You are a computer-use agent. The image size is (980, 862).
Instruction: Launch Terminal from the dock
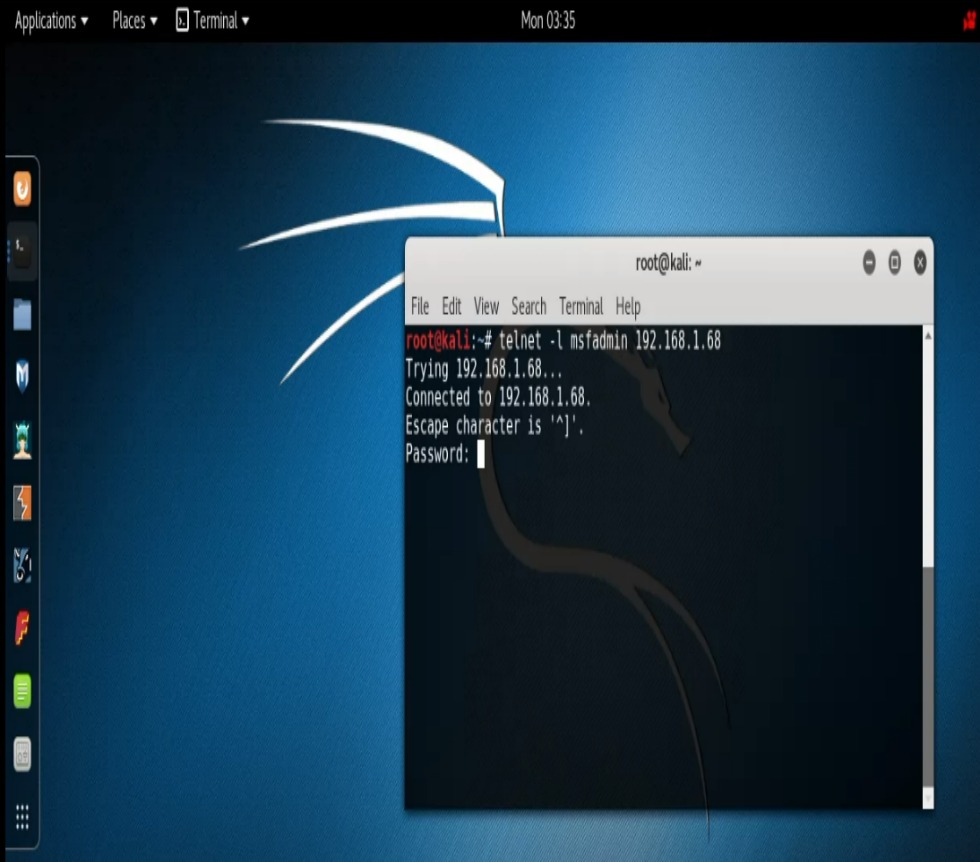point(22,251)
